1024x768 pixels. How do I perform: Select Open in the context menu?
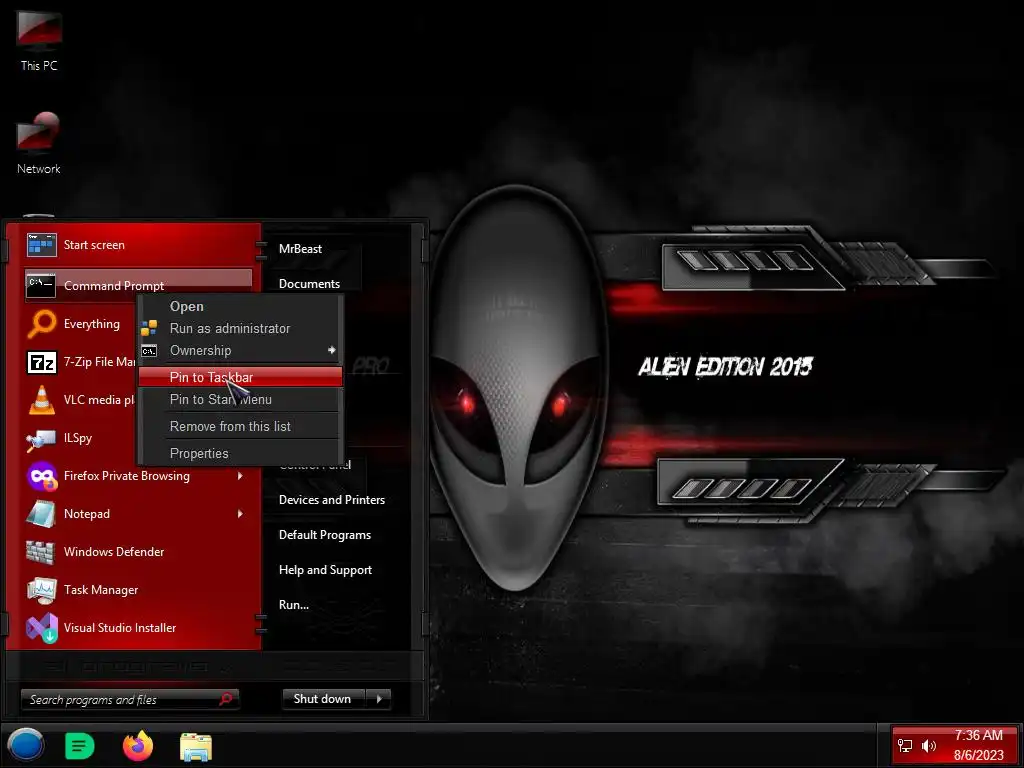click(x=240, y=306)
